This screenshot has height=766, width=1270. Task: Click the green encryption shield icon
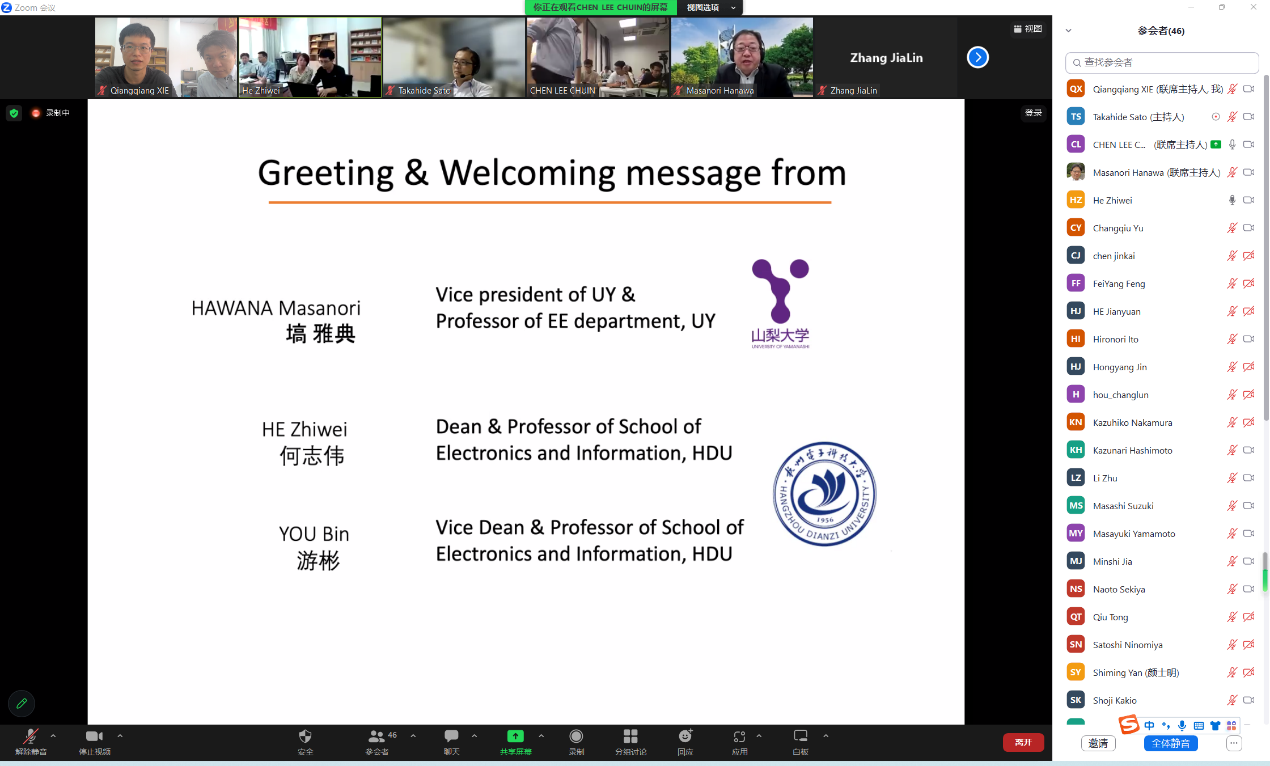pos(14,113)
